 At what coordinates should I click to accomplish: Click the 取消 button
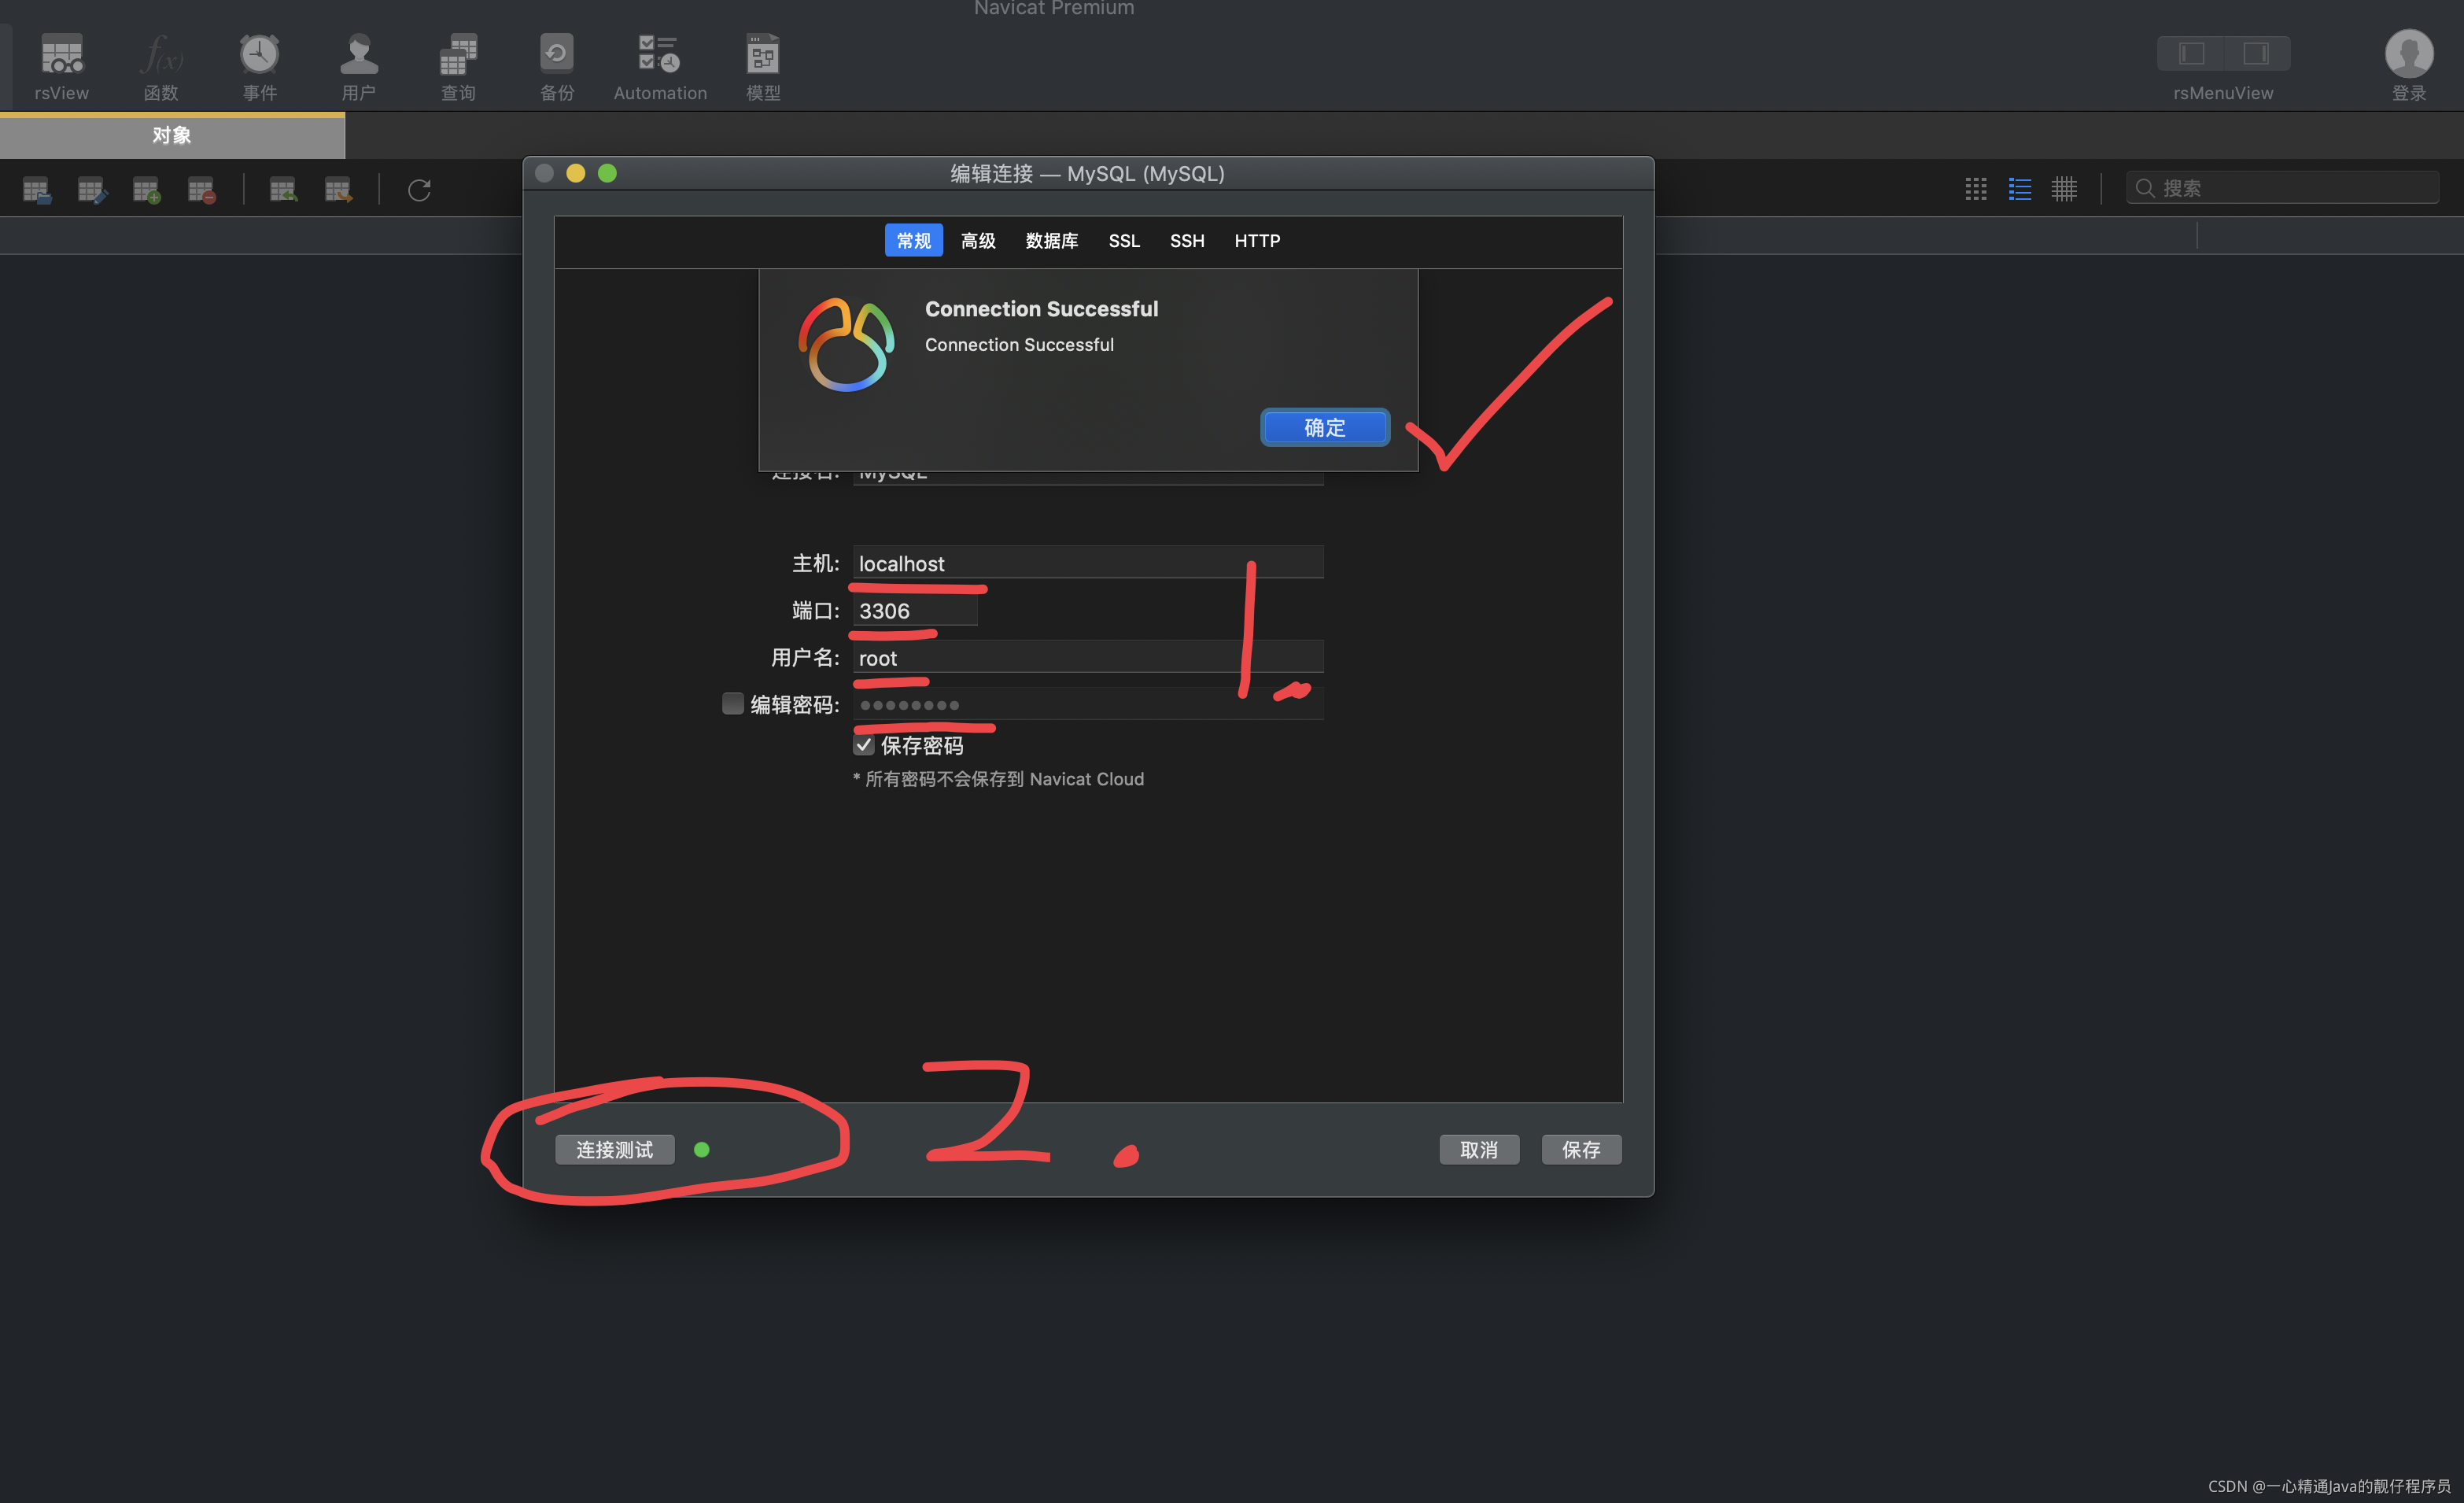click(x=1479, y=1150)
